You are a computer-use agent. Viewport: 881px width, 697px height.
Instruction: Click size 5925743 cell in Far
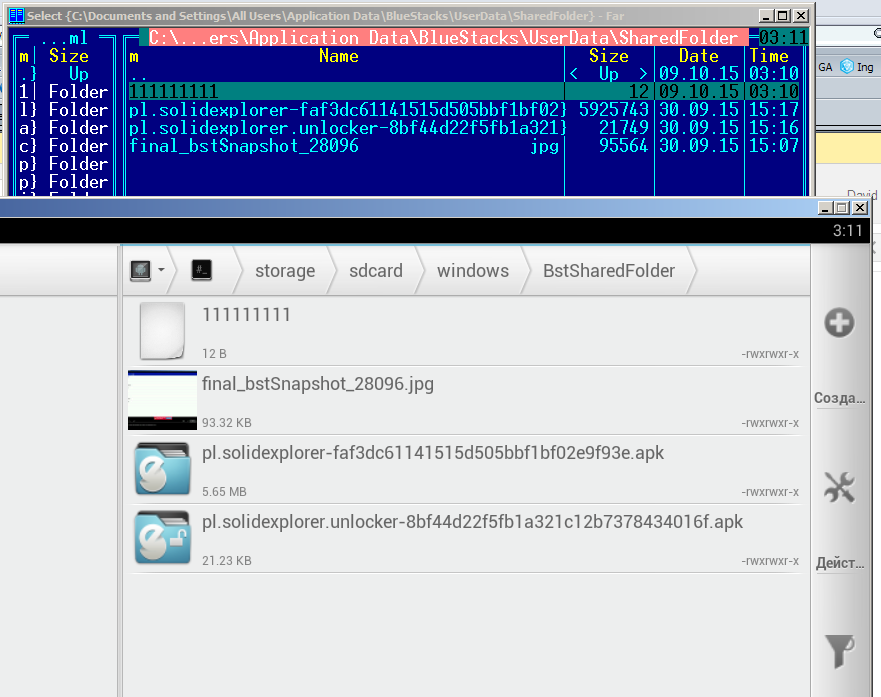(614, 110)
